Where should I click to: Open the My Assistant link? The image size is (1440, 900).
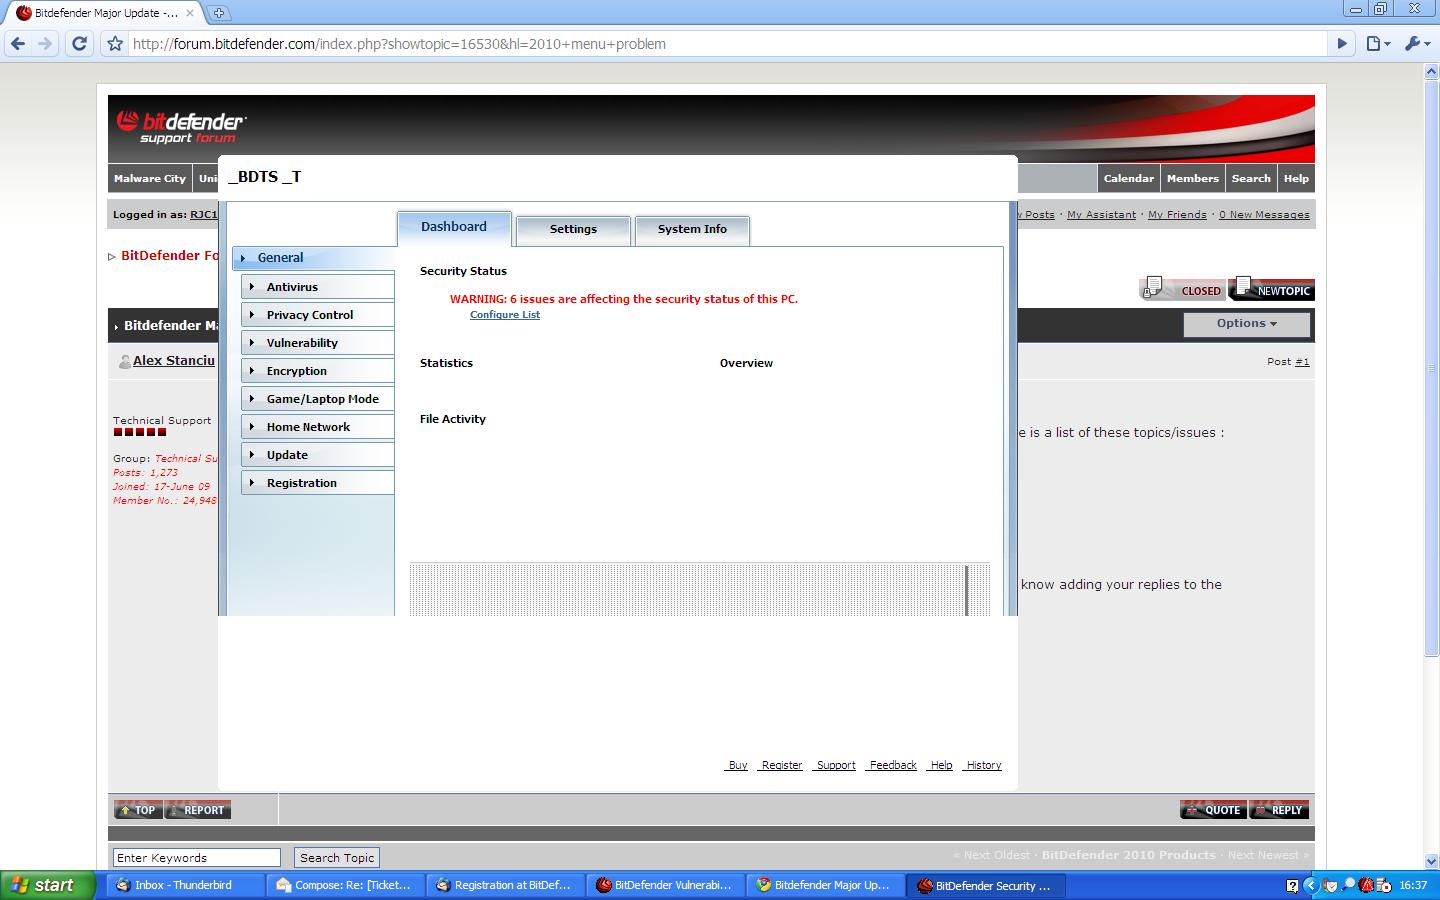coord(1101,215)
